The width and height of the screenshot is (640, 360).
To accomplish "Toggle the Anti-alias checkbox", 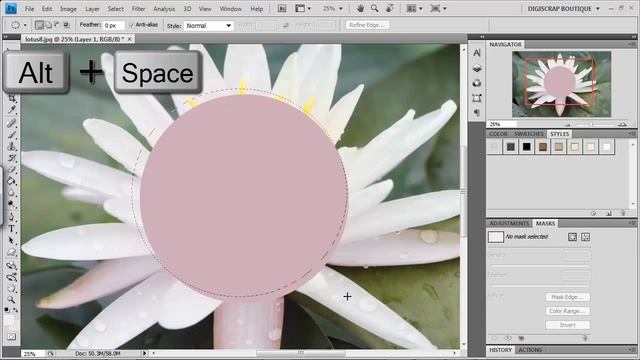I will point(131,25).
